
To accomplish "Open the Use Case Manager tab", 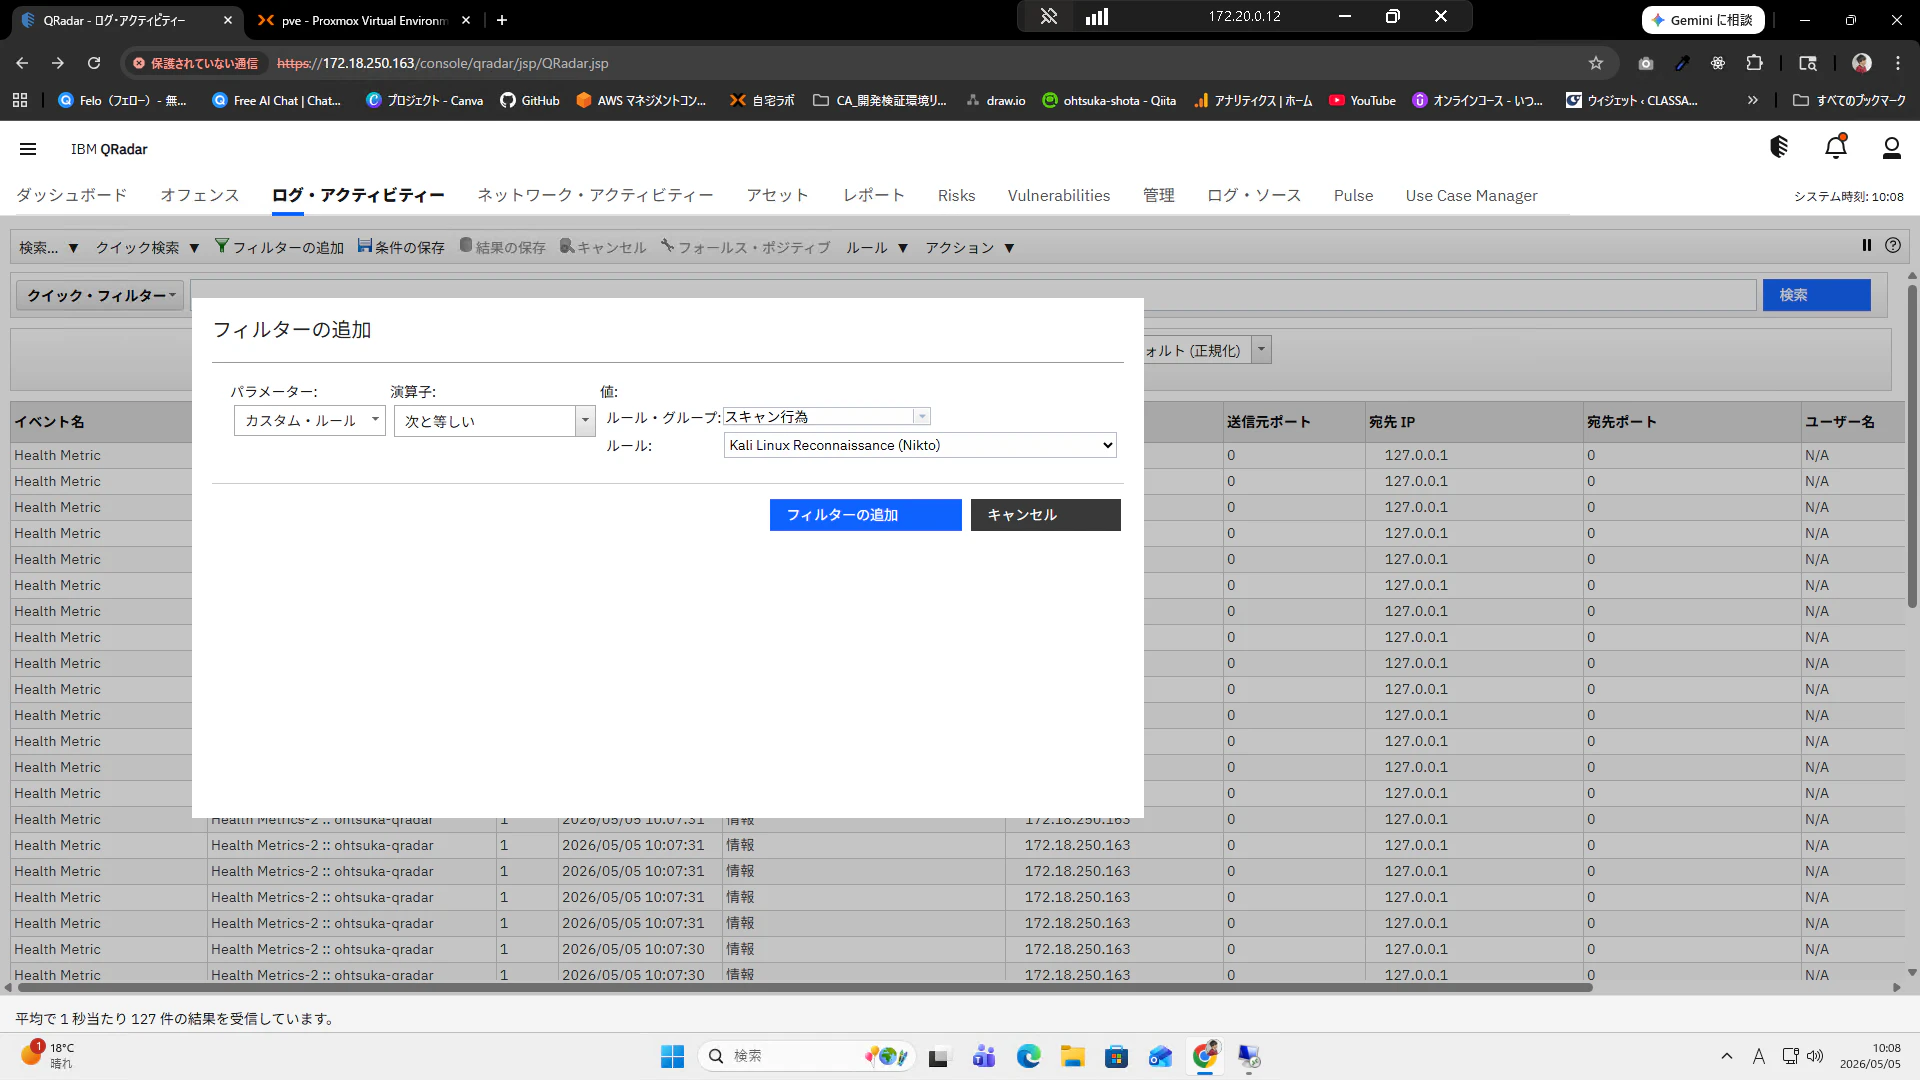I will [1471, 195].
